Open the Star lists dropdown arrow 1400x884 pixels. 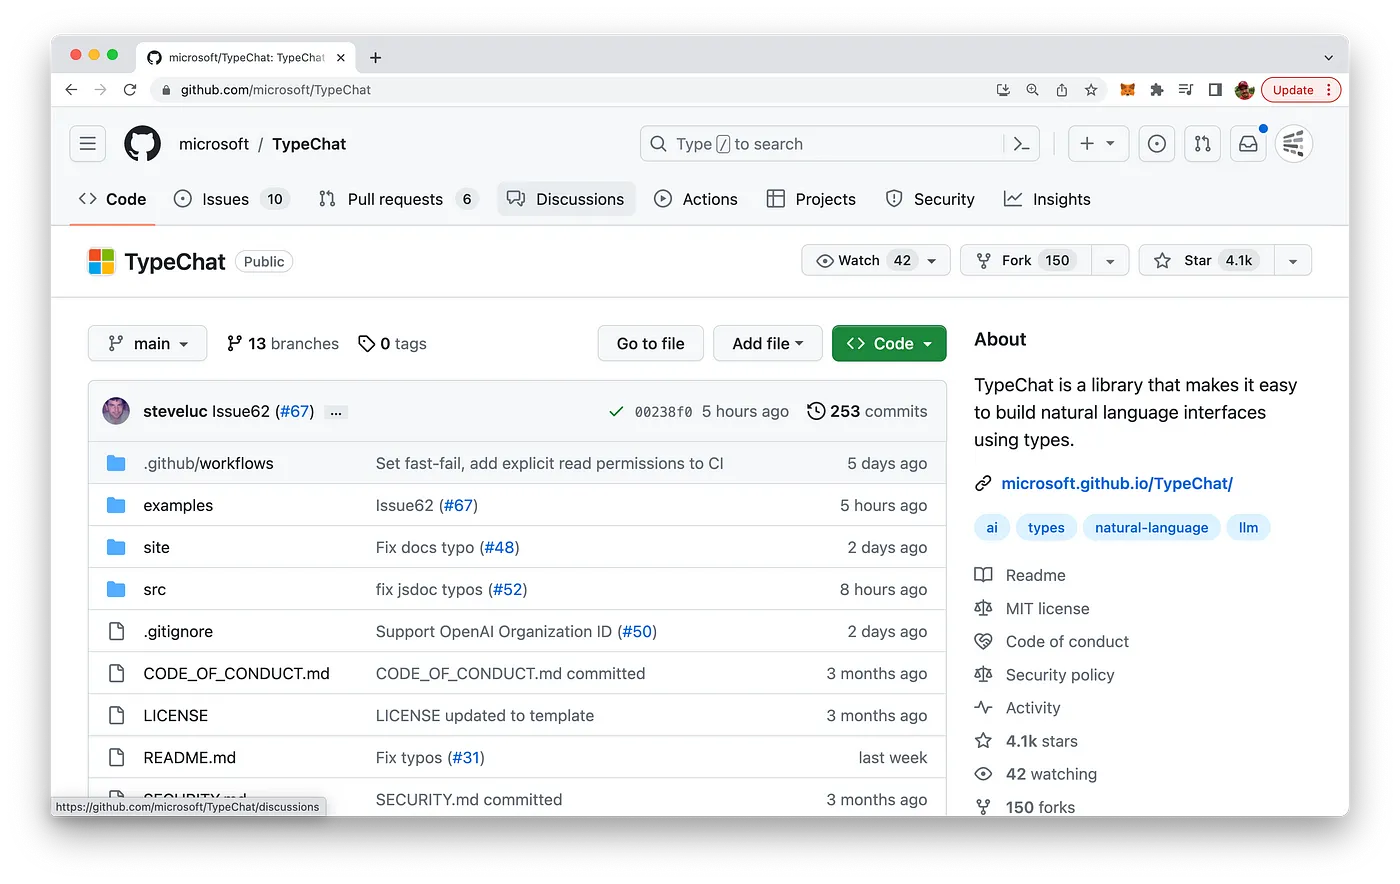[x=1293, y=260]
